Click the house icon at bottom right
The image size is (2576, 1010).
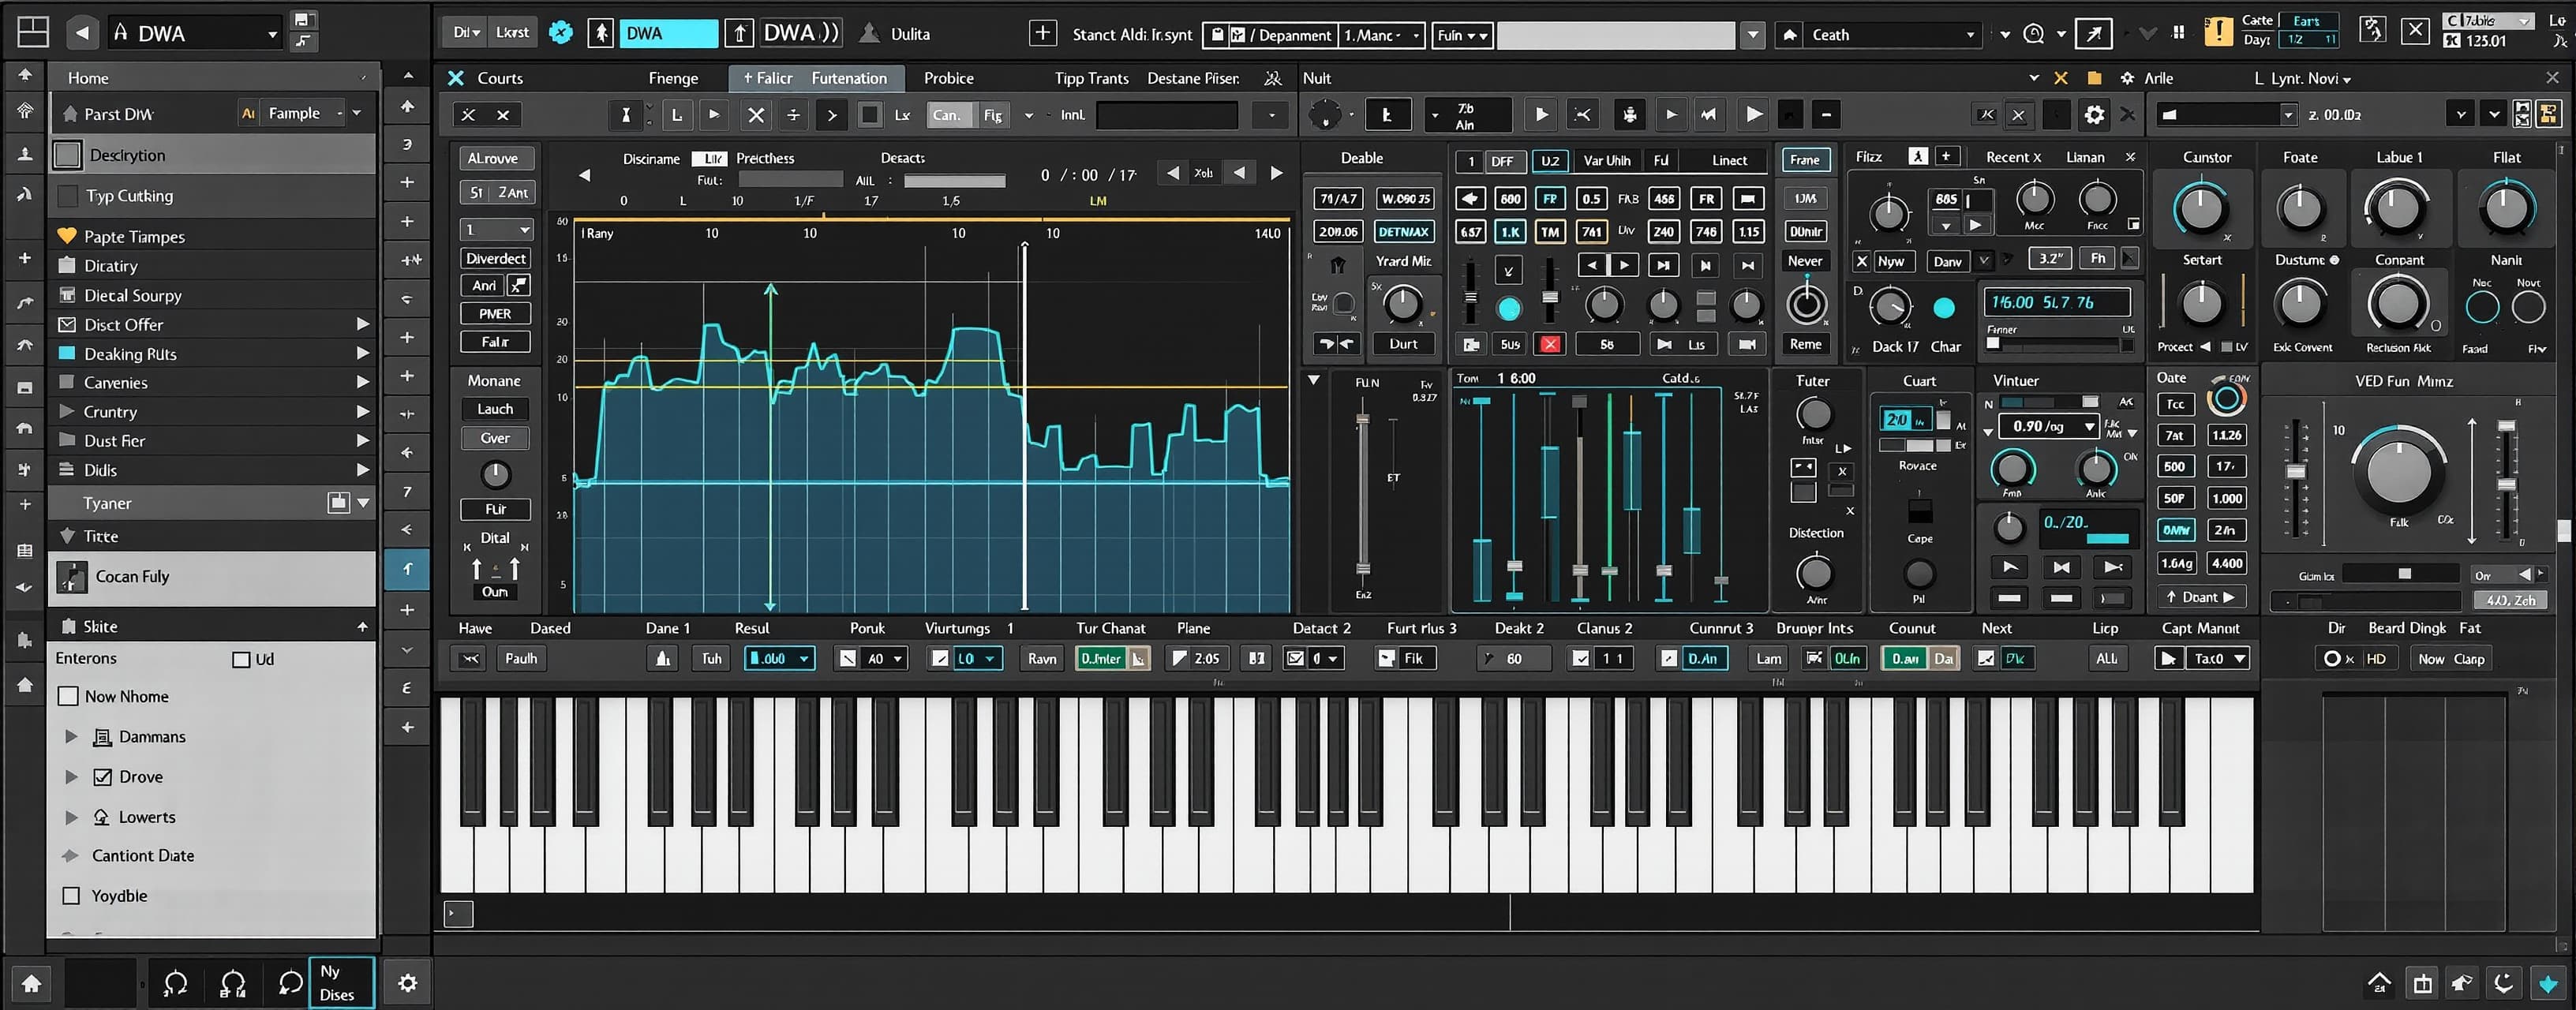tap(2379, 984)
